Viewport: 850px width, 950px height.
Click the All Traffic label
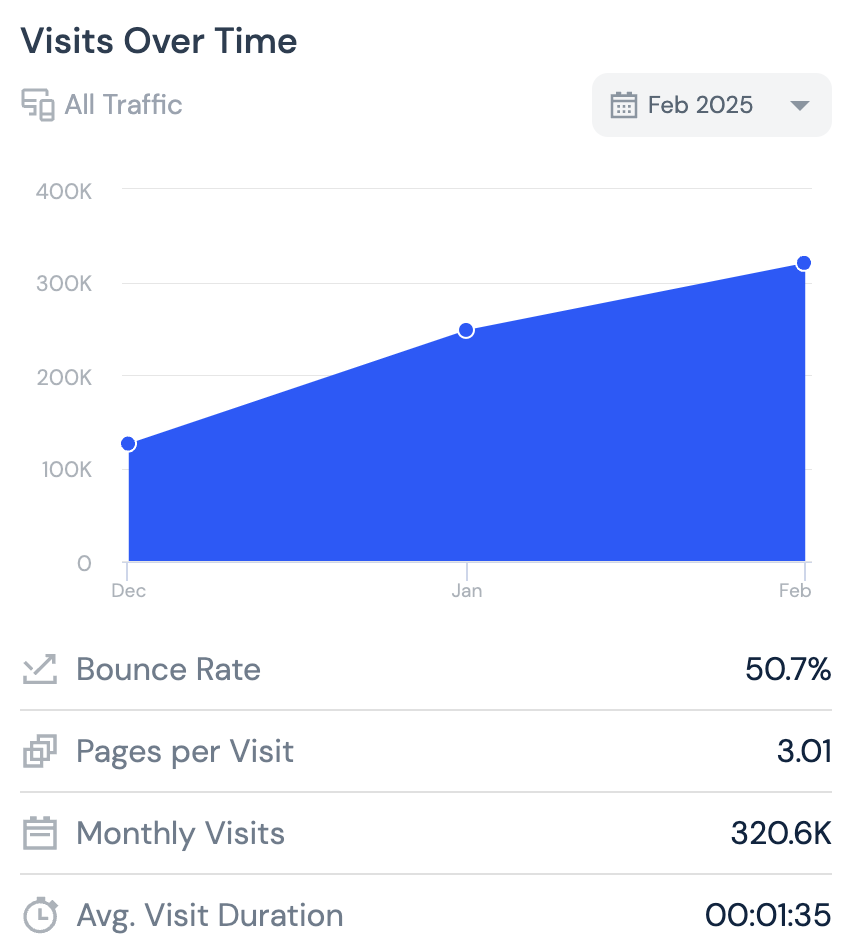pyautogui.click(x=123, y=105)
